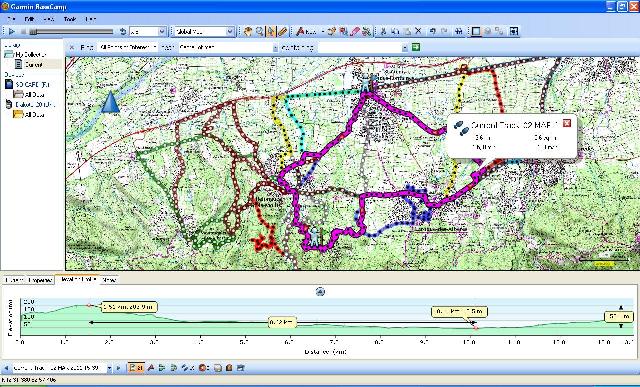
Task: Go to the previous item with the left arrow
Action: click(6, 368)
